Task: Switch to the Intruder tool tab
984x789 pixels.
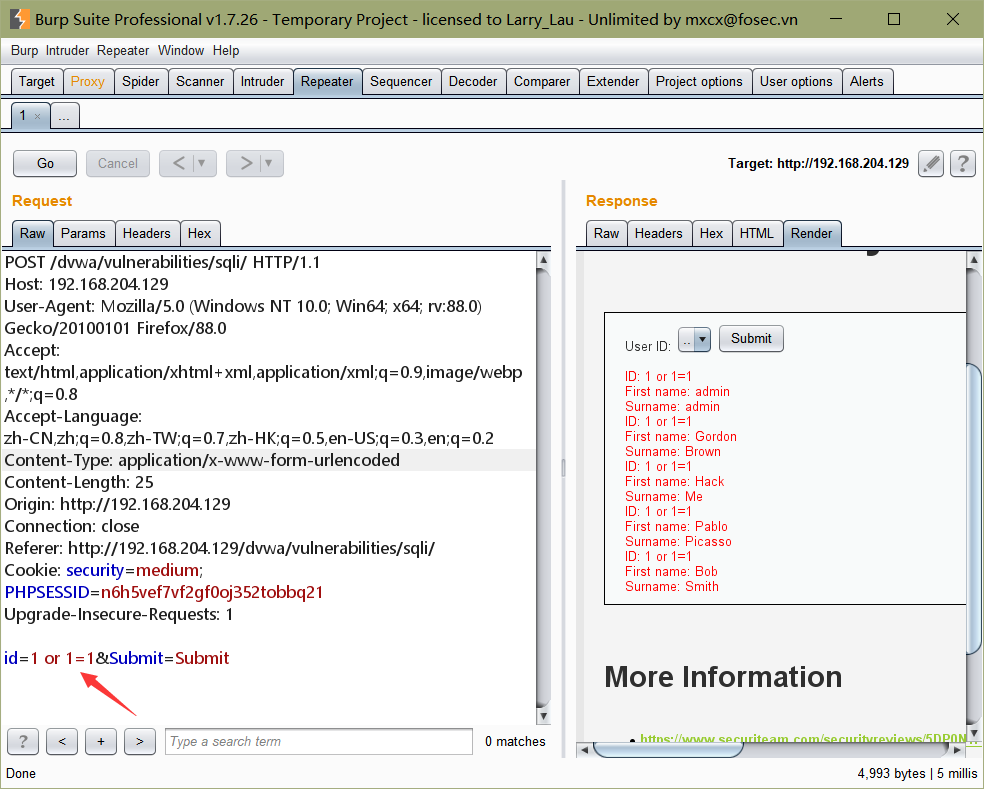Action: click(262, 82)
